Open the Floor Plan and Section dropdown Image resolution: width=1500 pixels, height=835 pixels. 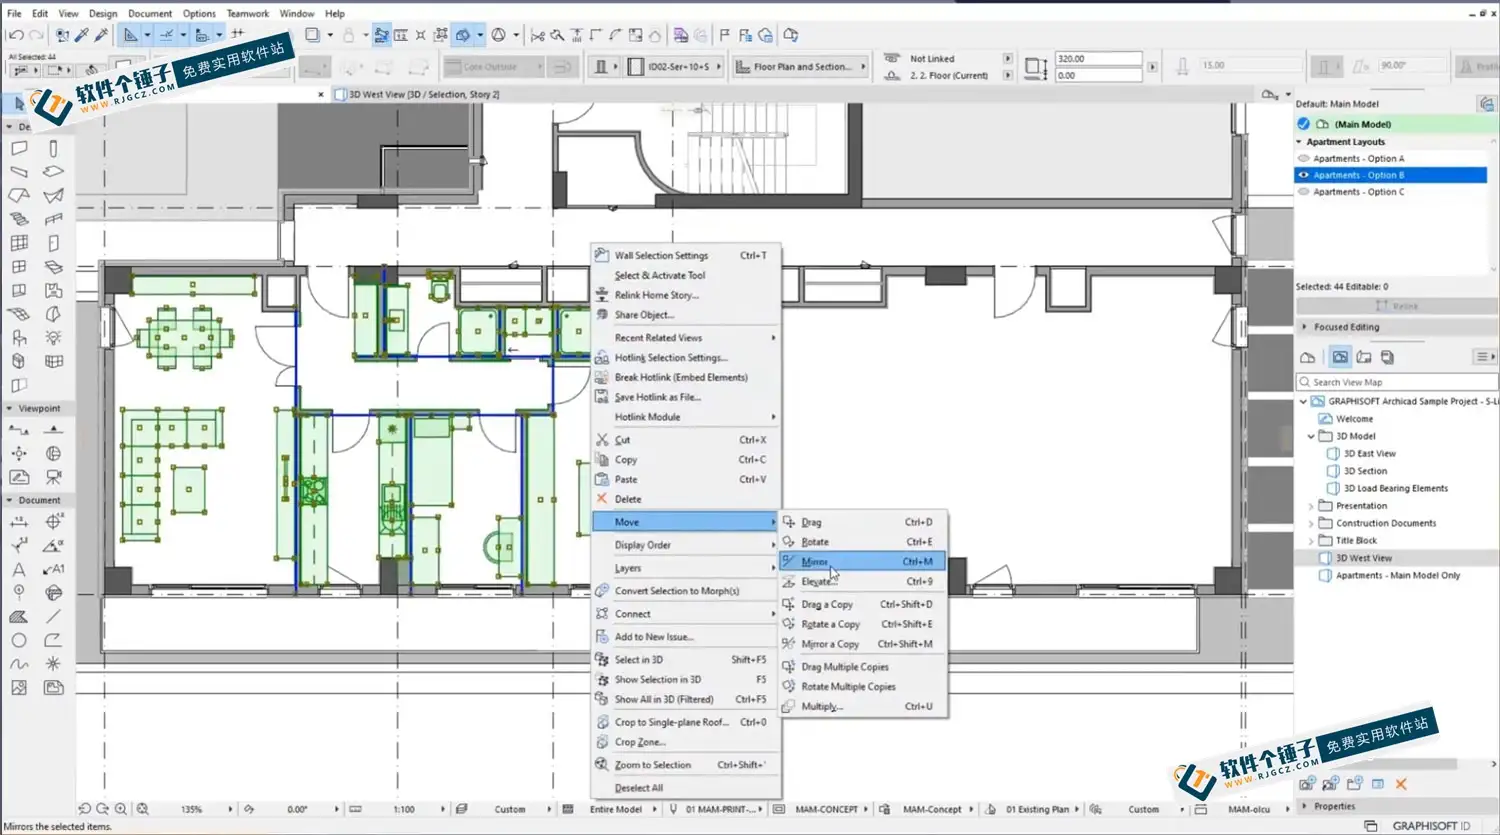(x=800, y=67)
